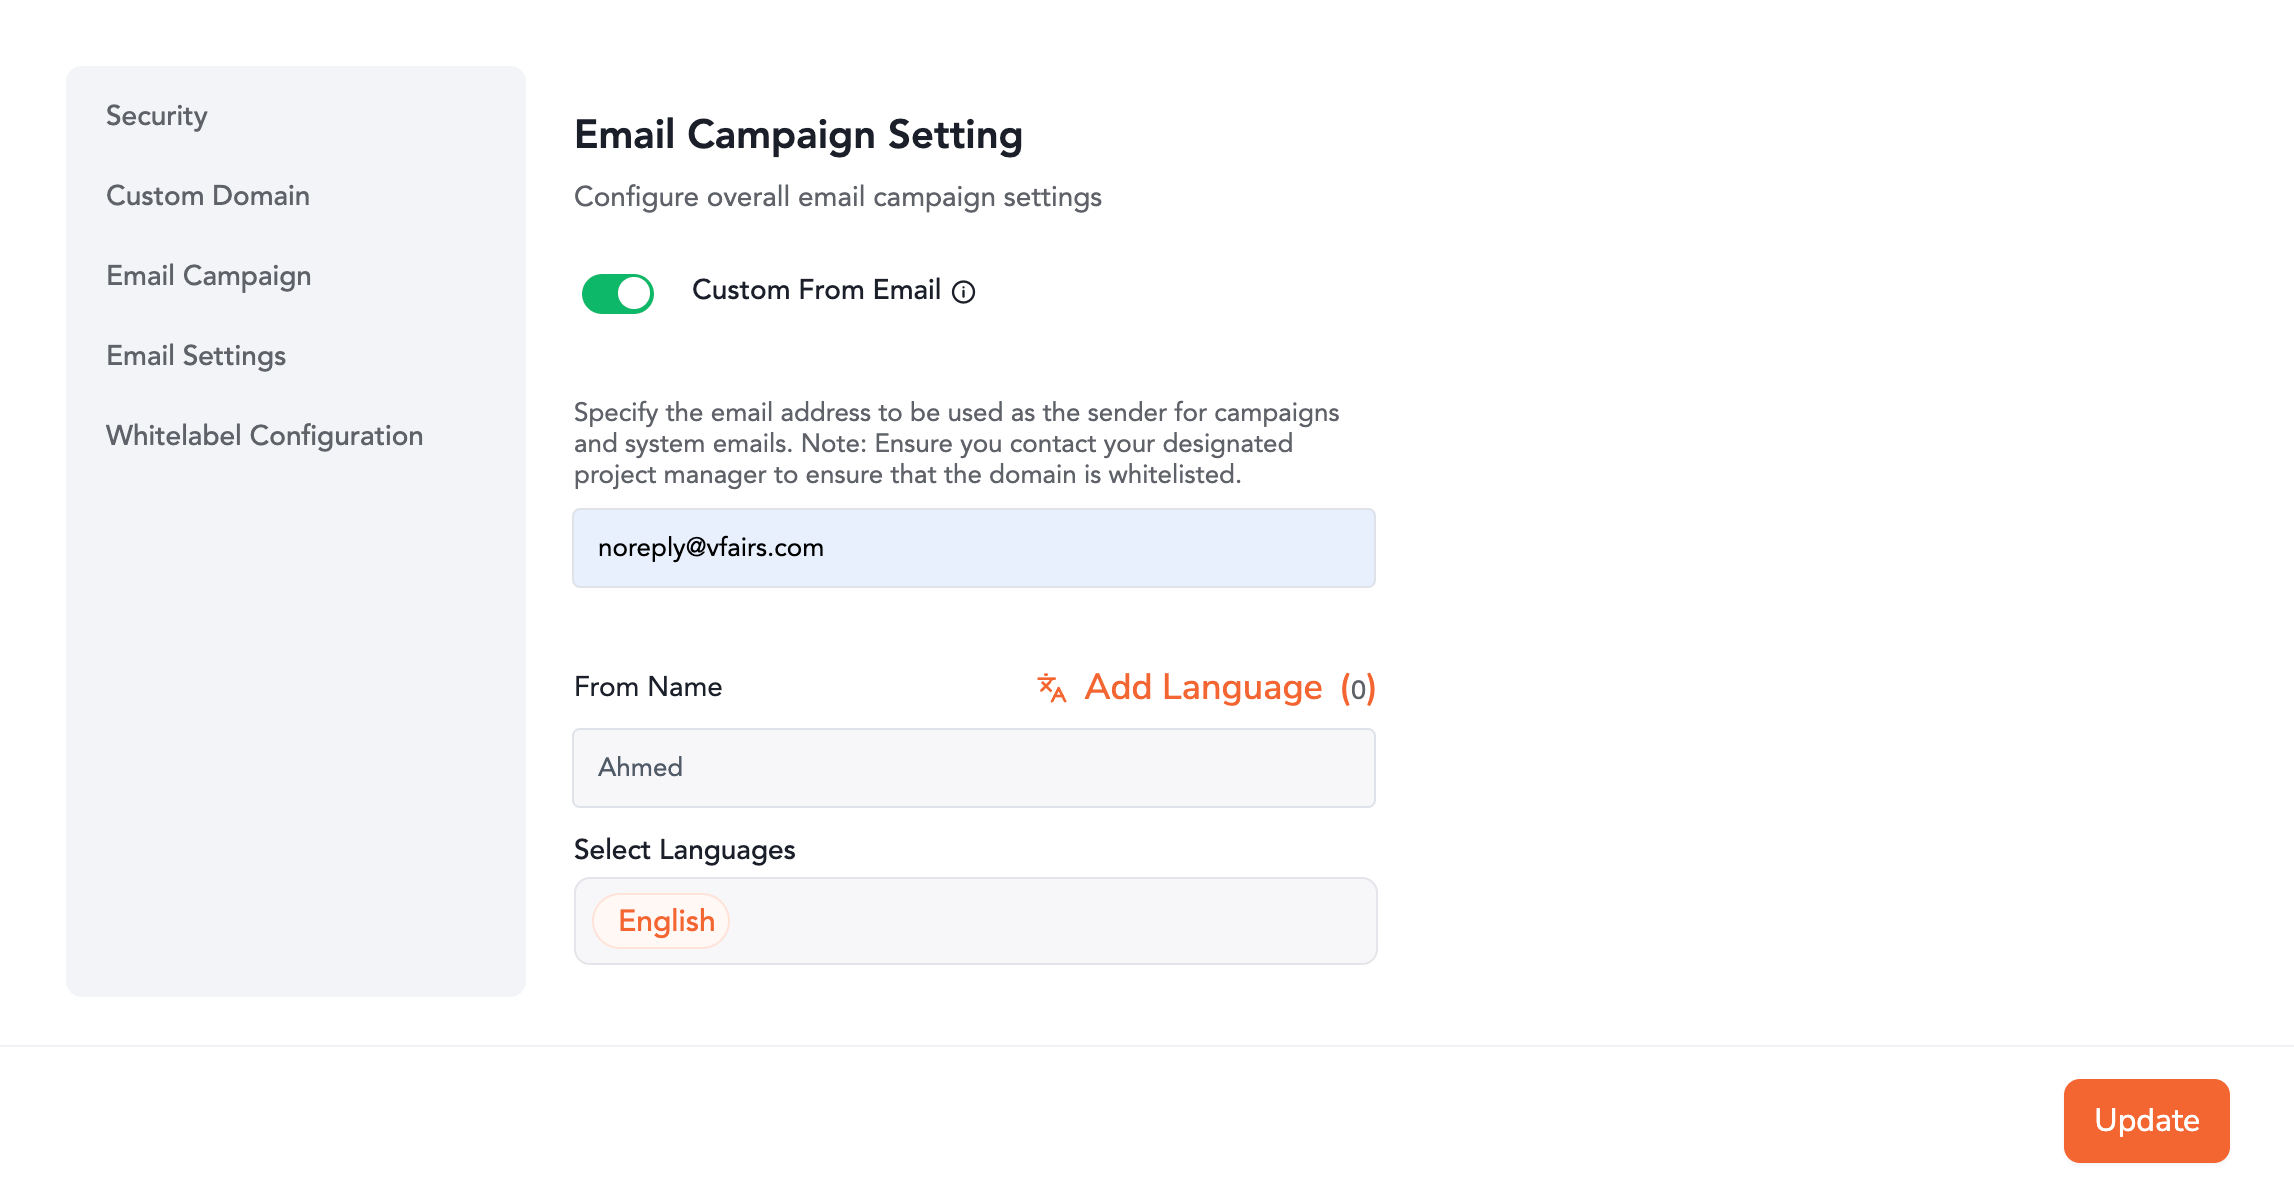
Task: Click the Custom From Email label
Action: (x=816, y=290)
